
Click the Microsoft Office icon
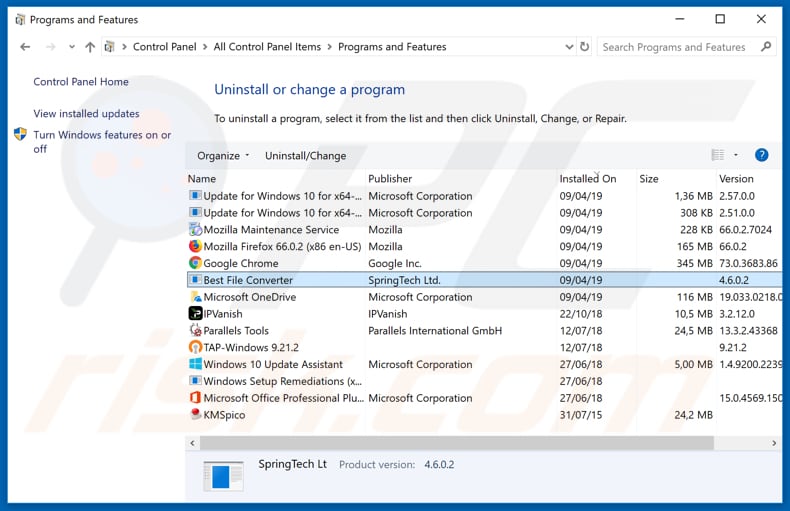click(x=195, y=398)
